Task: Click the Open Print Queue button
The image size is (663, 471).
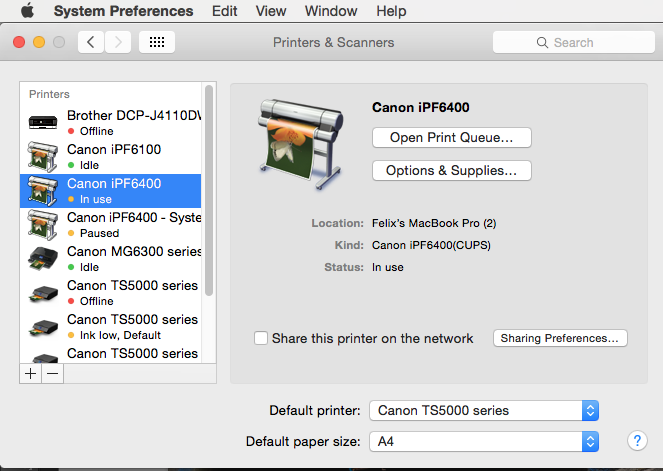Action: pyautogui.click(x=451, y=137)
